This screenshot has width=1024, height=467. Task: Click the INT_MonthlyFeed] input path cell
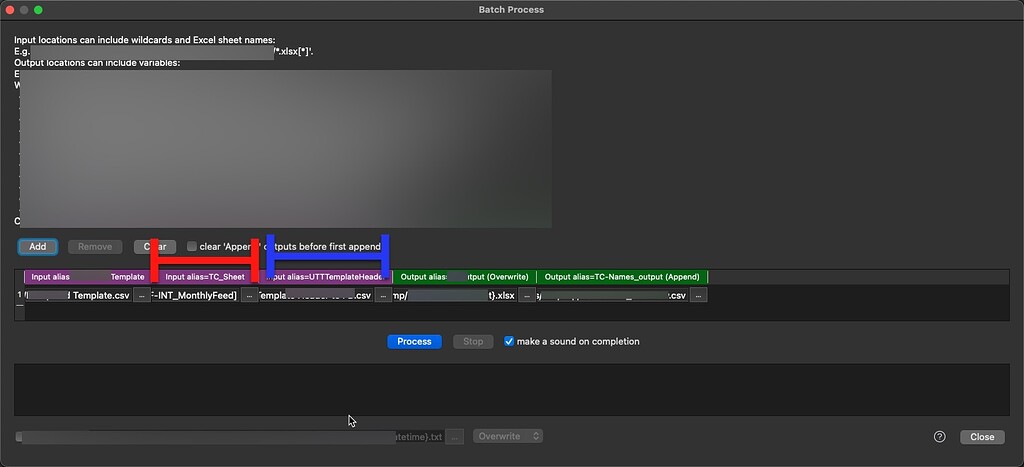196,295
